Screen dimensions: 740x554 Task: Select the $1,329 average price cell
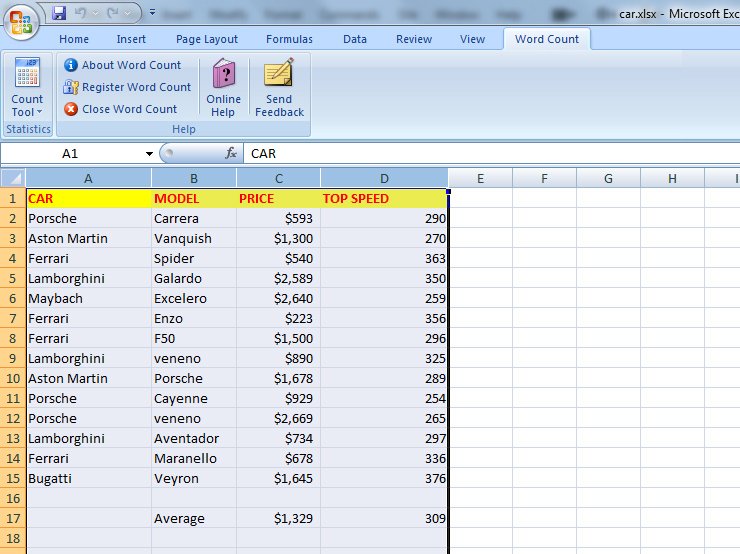tap(278, 518)
